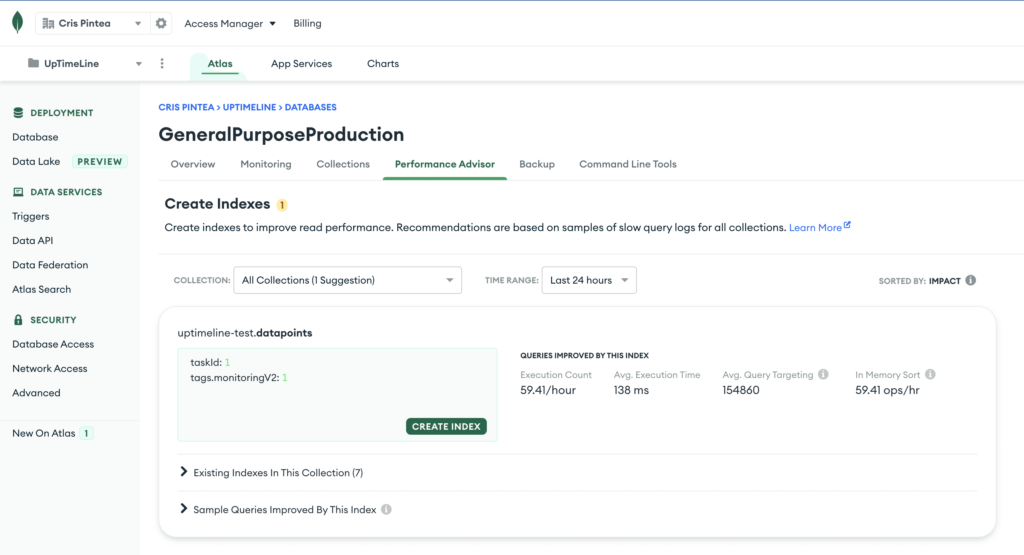Click the Security lock icon
Screen dimensions: 1024x555
(x=18, y=320)
